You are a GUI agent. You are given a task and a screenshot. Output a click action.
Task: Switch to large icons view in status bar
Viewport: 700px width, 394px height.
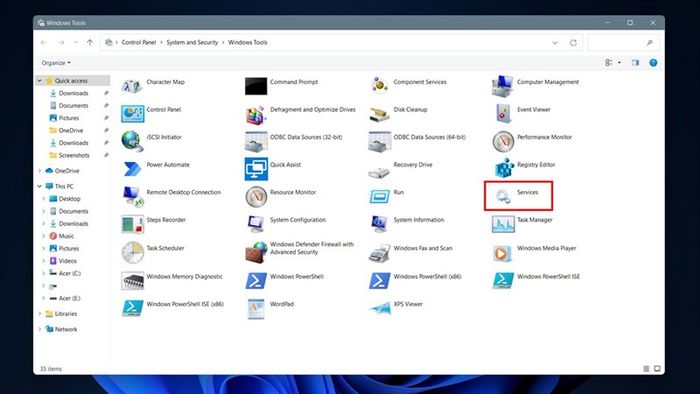click(657, 369)
